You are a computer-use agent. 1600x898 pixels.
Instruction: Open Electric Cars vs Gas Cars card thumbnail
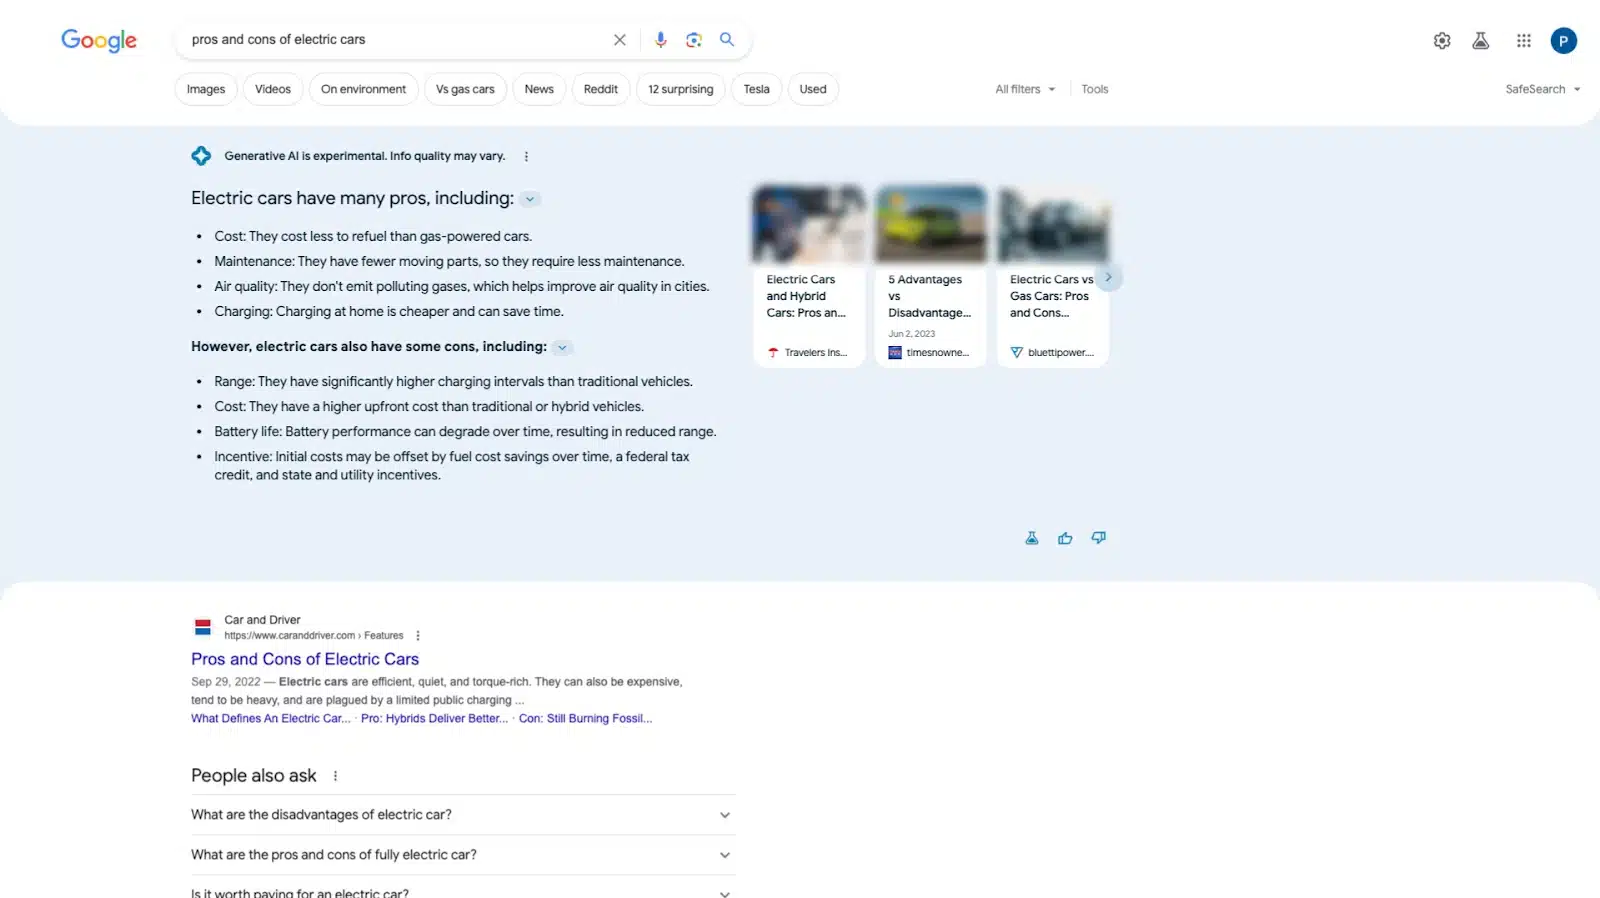pos(1053,224)
